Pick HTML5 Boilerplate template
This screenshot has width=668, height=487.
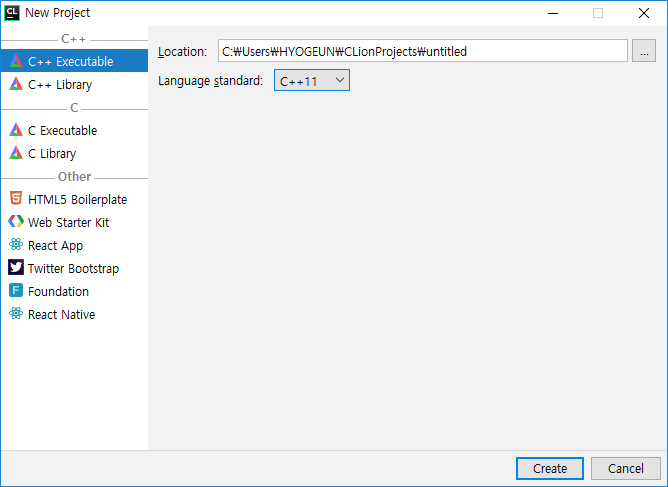click(x=75, y=199)
